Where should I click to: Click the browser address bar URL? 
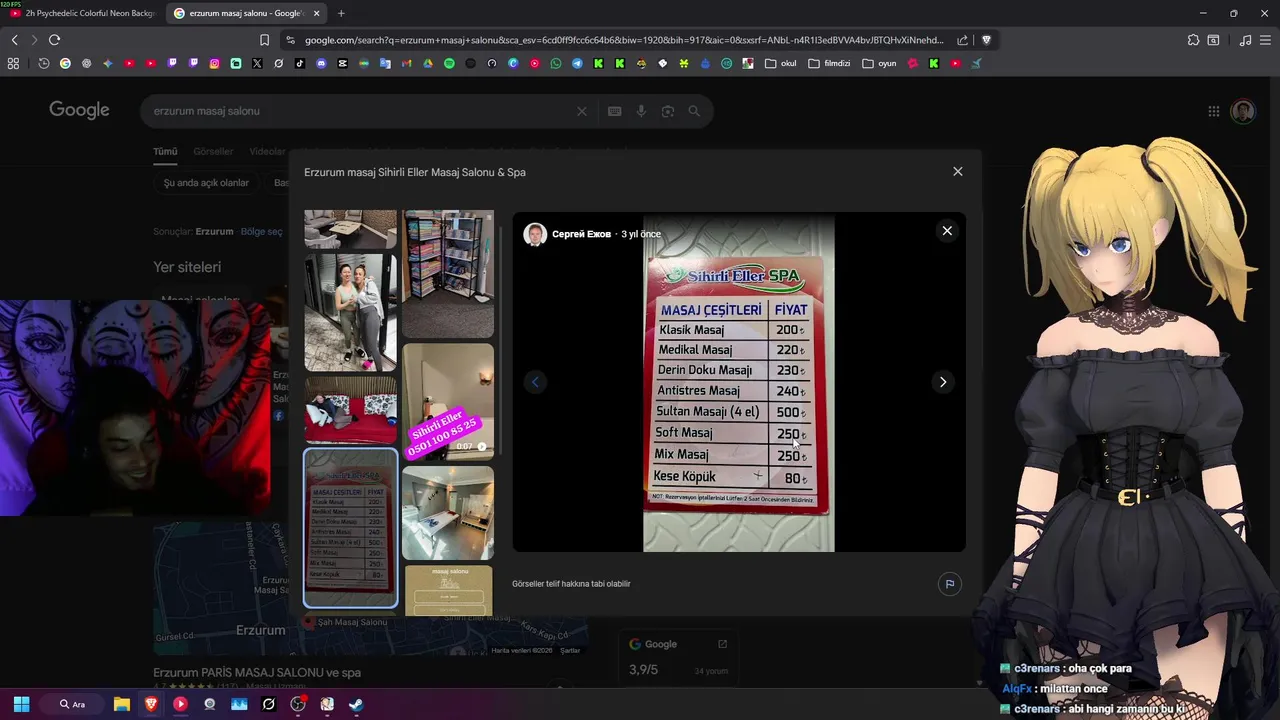pyautogui.click(x=624, y=40)
